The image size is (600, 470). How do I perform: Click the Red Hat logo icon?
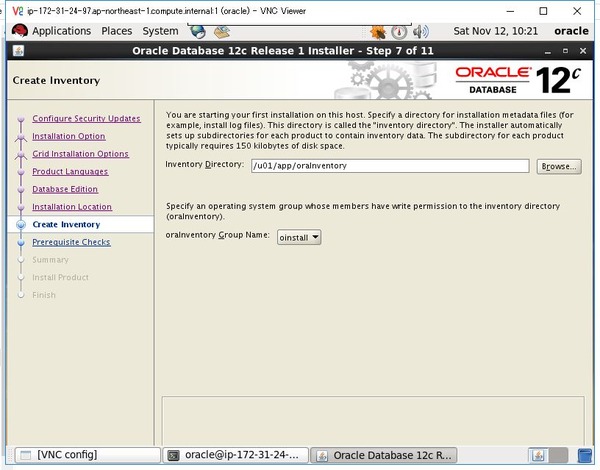click(x=20, y=31)
